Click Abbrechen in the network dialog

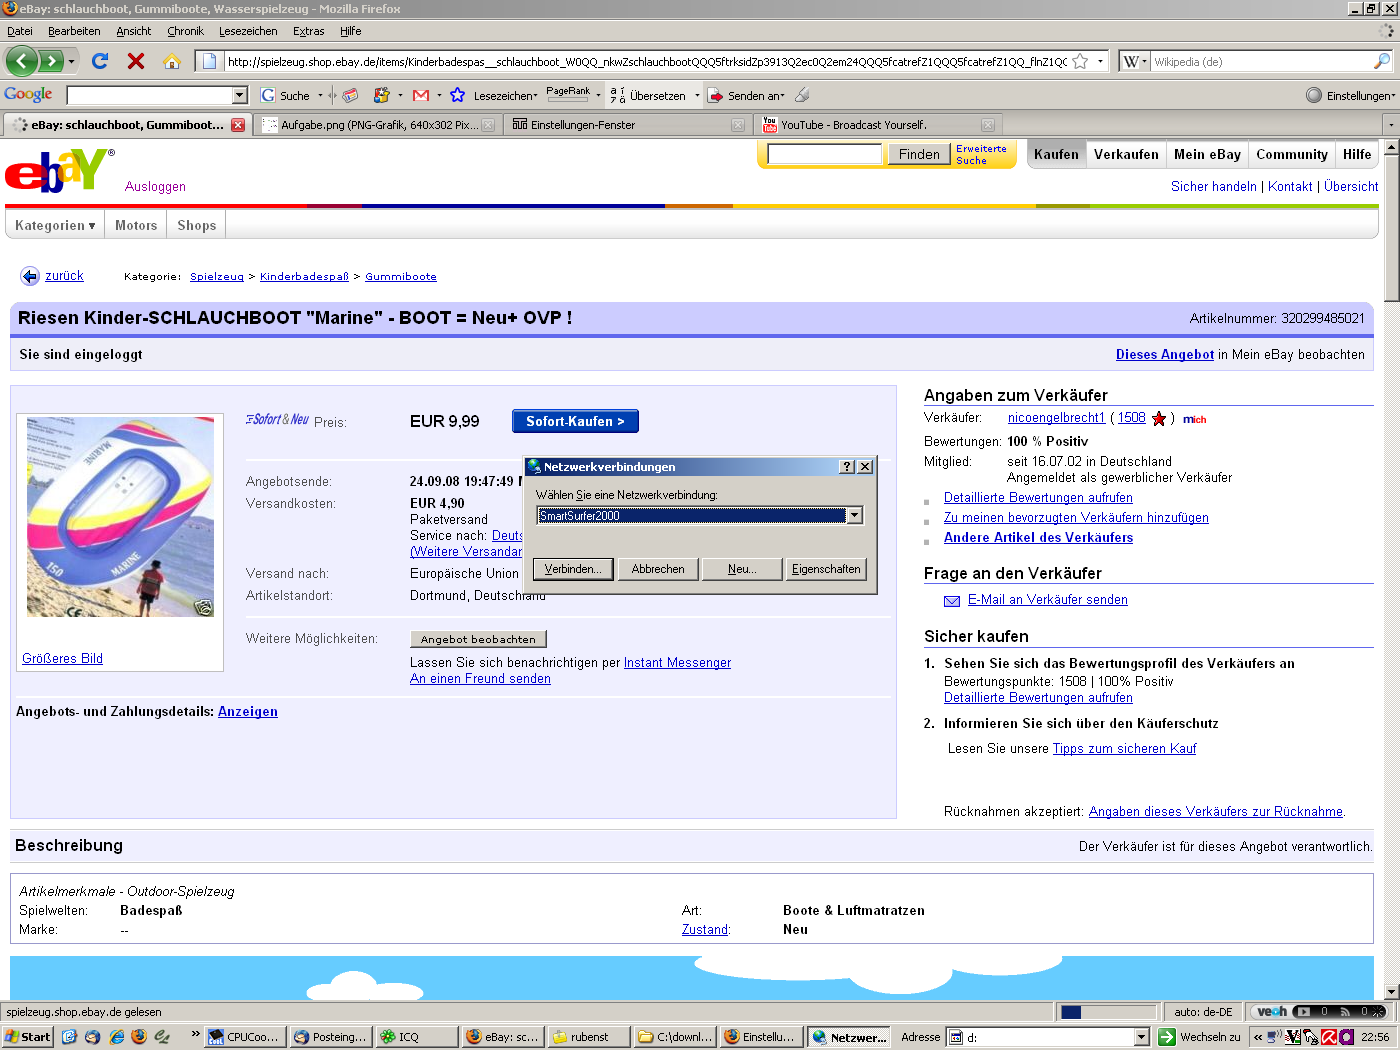[658, 569]
